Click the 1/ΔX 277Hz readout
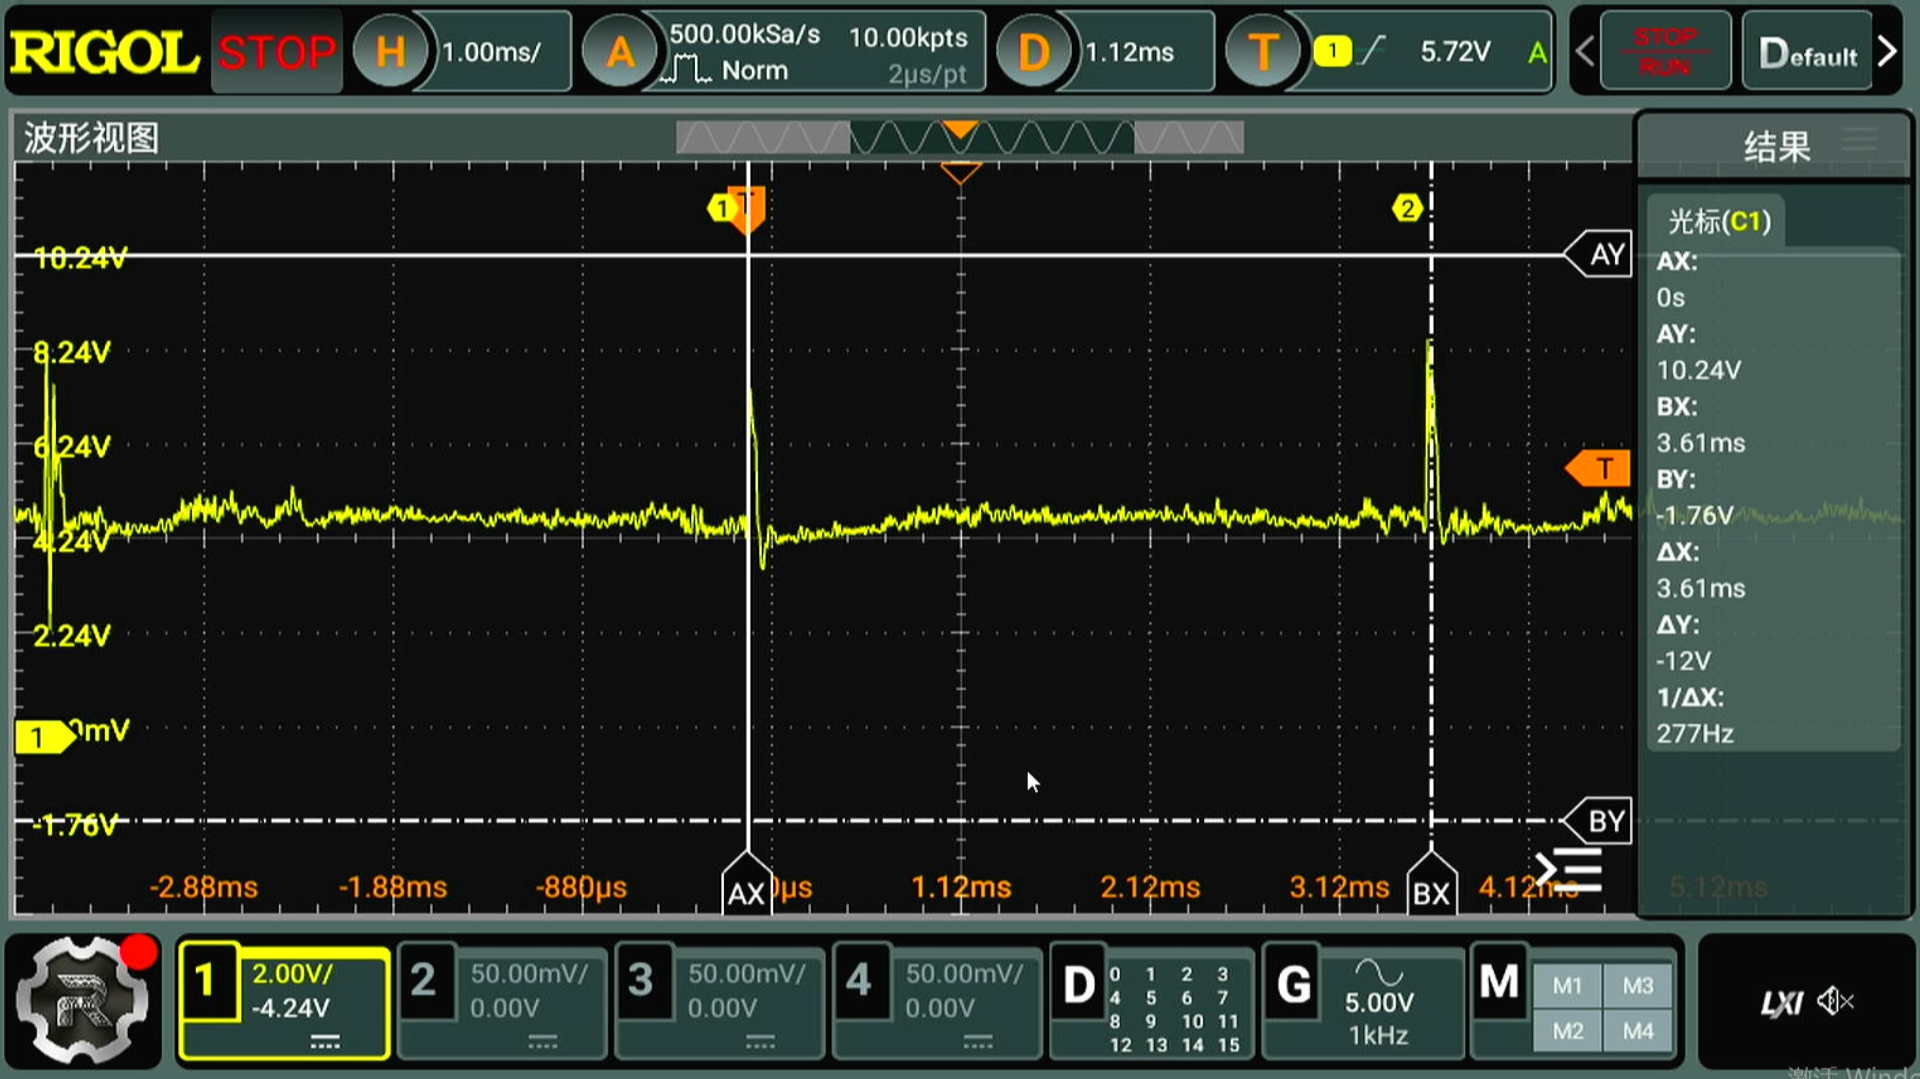This screenshot has height=1079, width=1920. click(1695, 734)
